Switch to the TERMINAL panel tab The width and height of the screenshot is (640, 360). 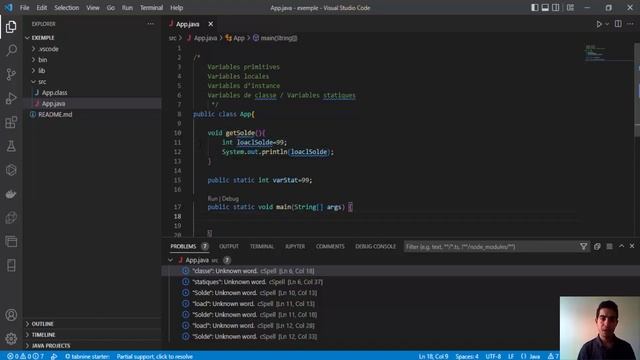[x=262, y=246]
